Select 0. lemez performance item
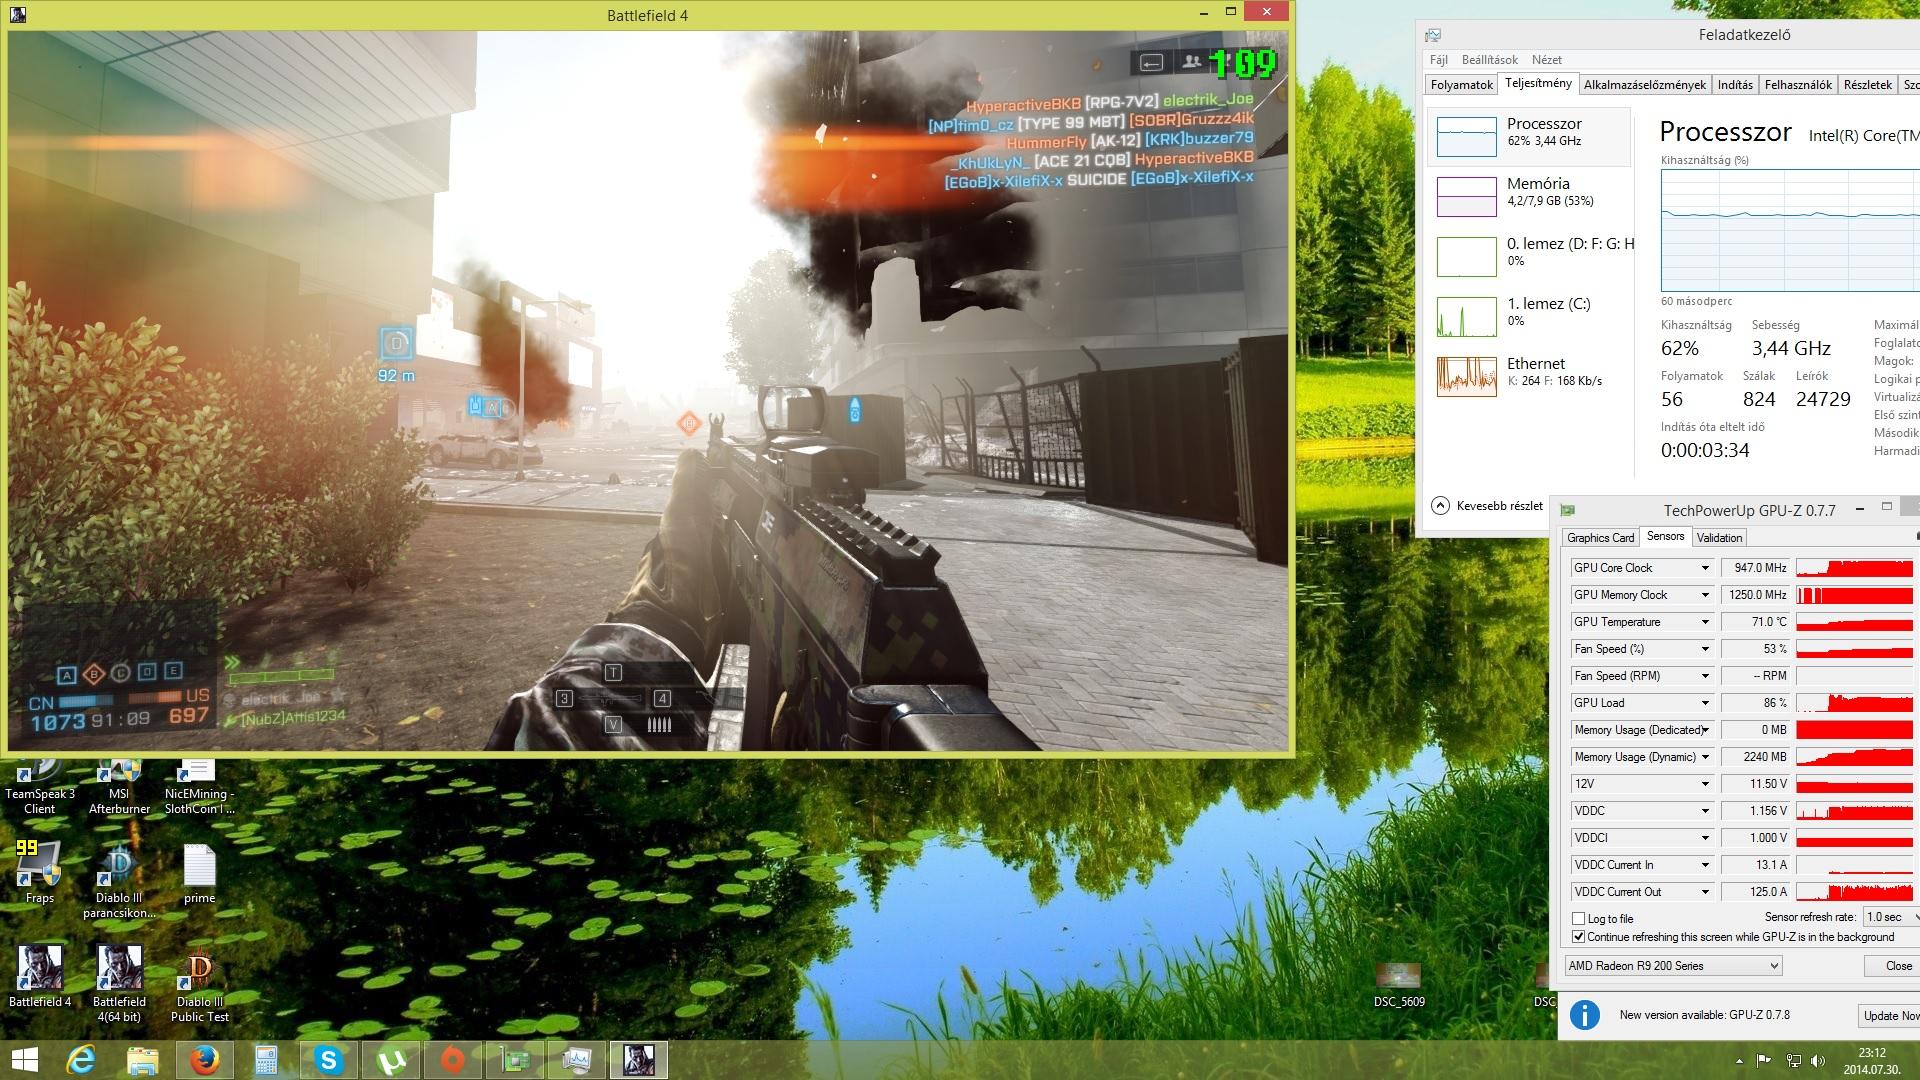Viewport: 1920px width, 1080px height. point(1530,256)
